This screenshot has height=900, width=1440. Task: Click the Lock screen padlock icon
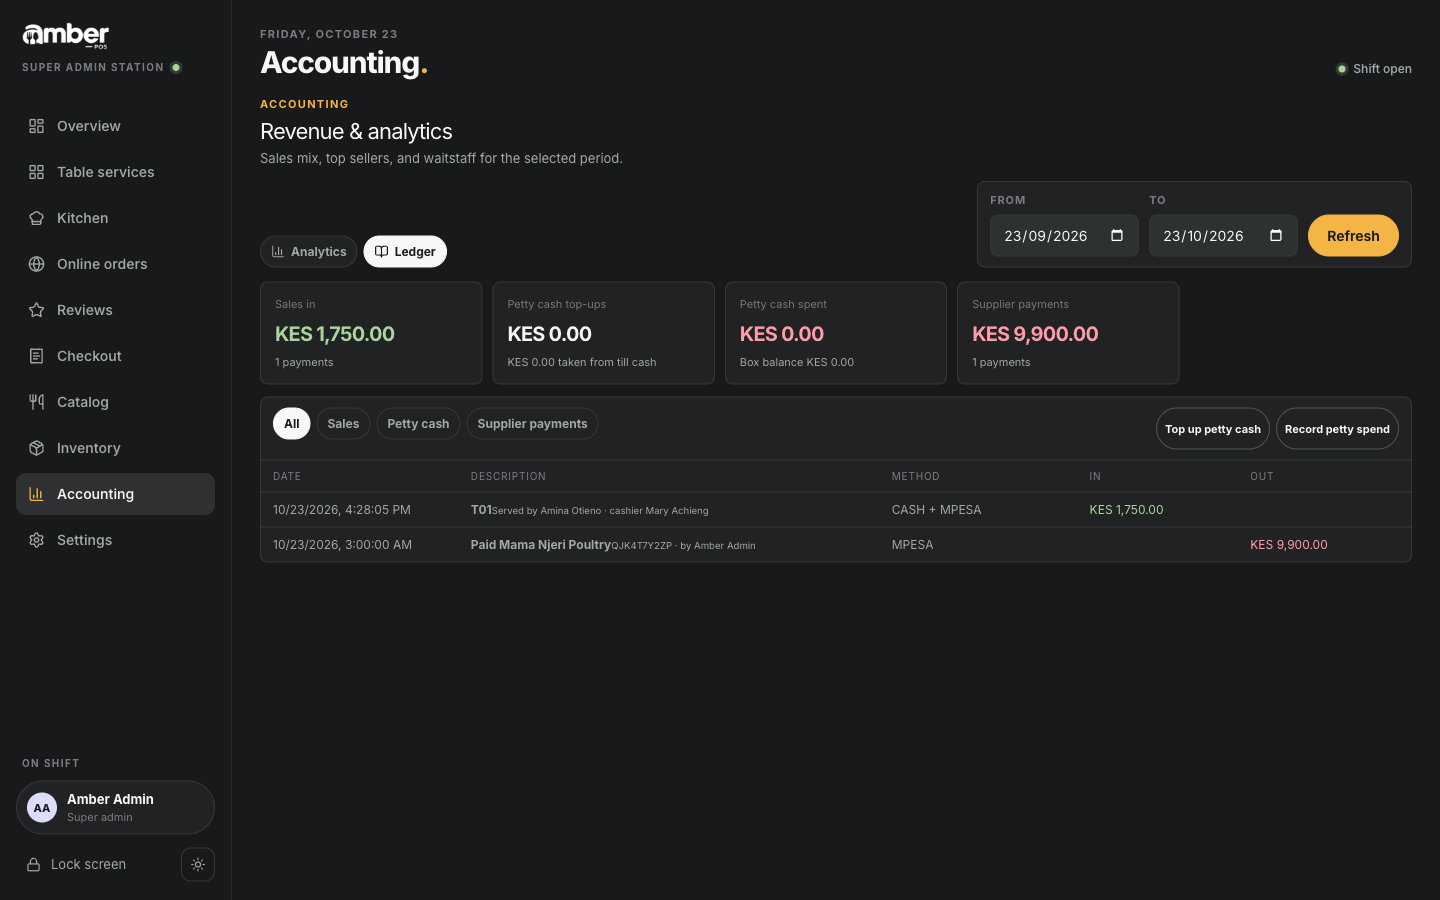33,865
